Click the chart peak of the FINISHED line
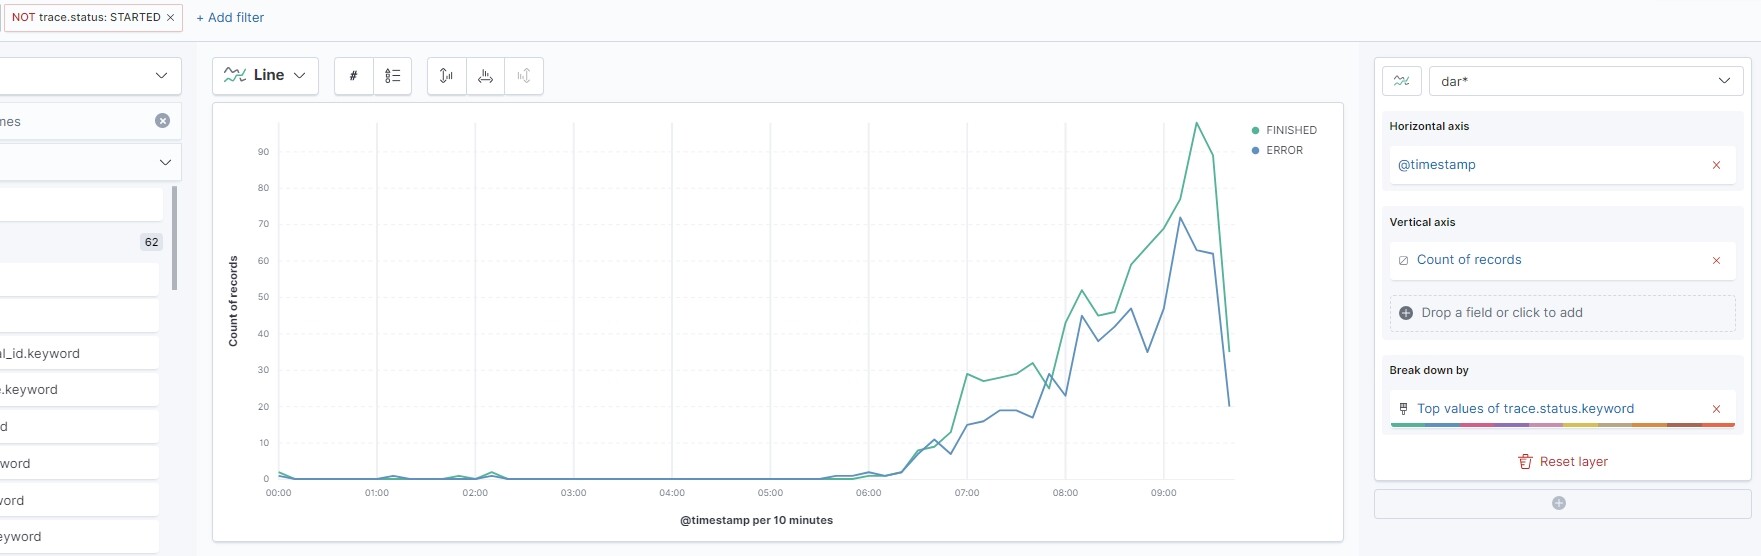This screenshot has height=556, width=1761. pyautogui.click(x=1197, y=123)
